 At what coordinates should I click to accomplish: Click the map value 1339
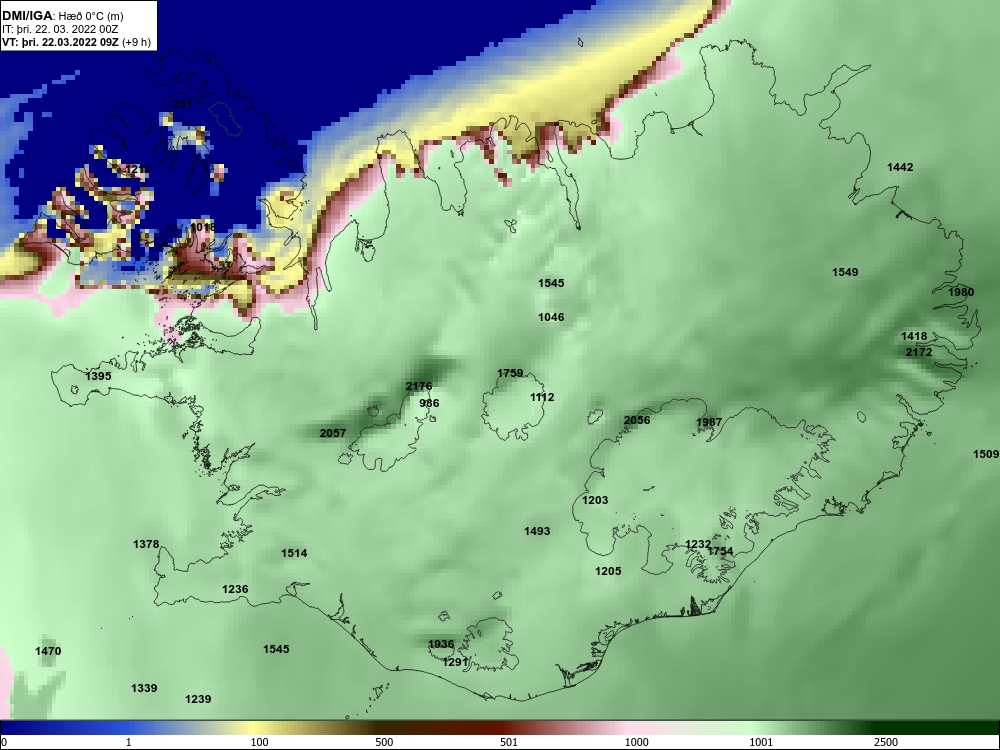click(x=144, y=688)
